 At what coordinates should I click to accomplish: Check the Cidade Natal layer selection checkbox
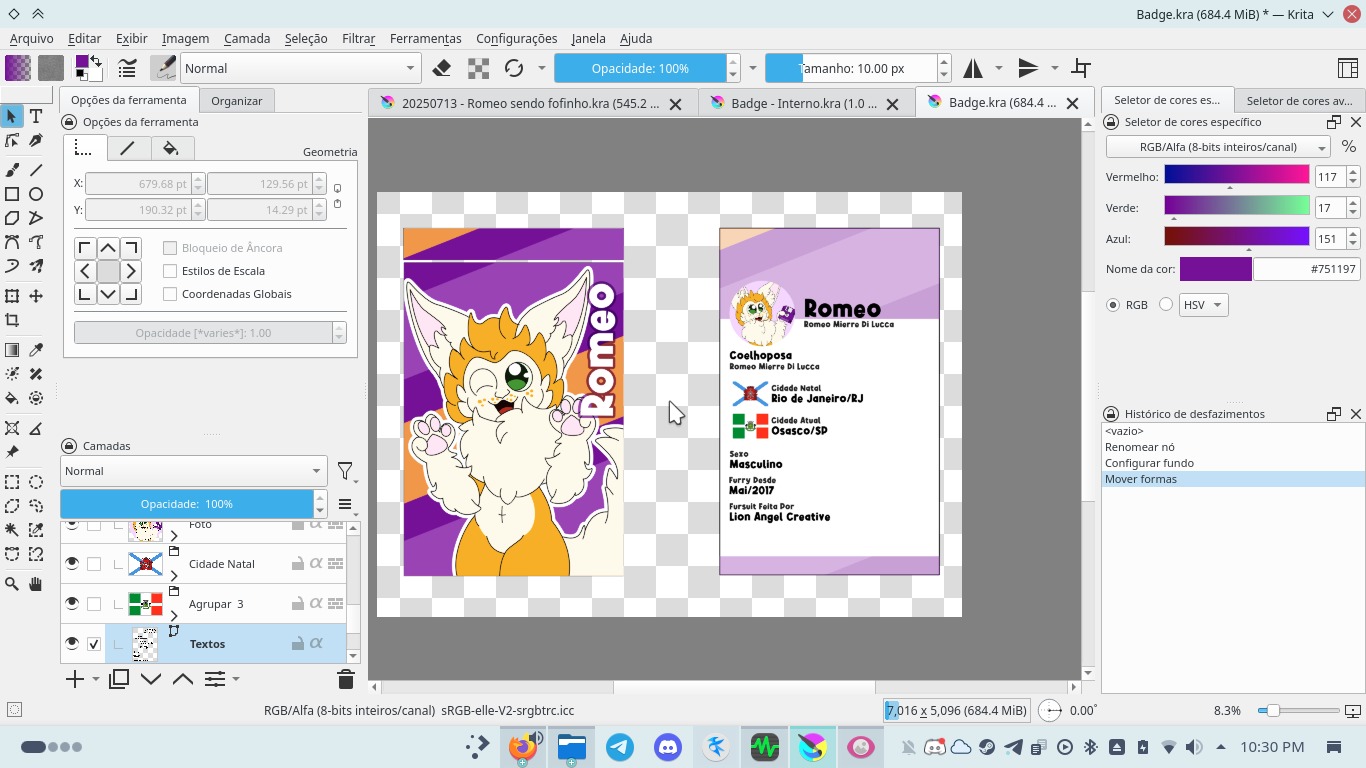click(94, 564)
